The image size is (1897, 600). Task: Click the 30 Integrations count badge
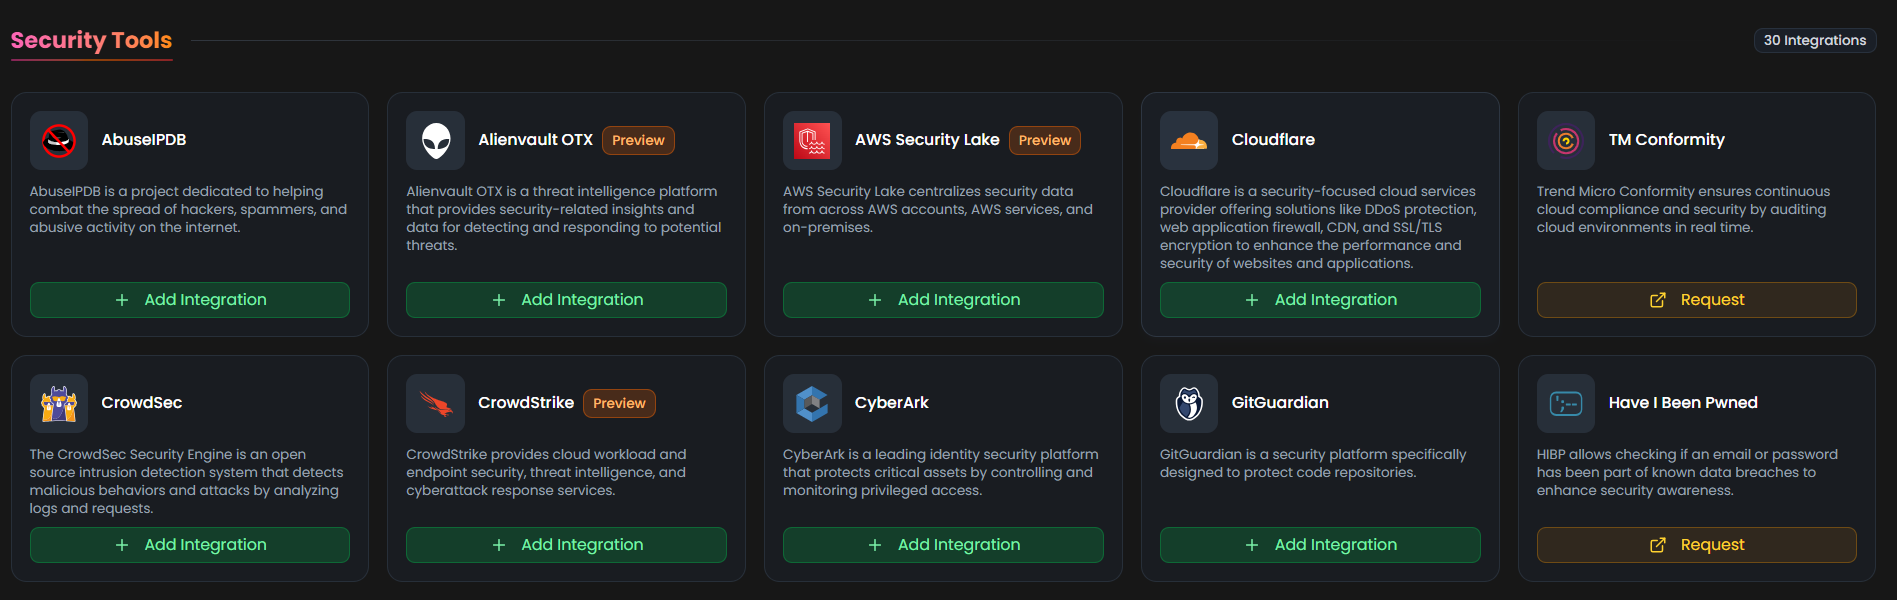coord(1815,40)
